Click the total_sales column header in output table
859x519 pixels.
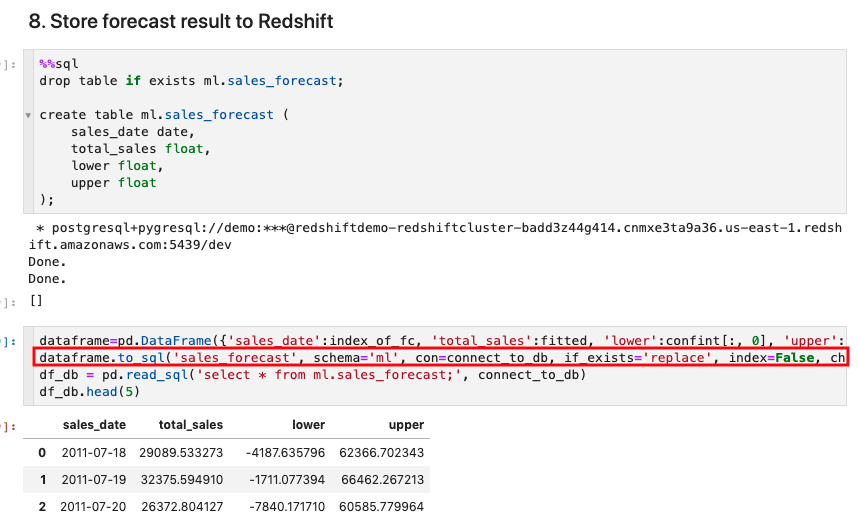pyautogui.click(x=190, y=425)
